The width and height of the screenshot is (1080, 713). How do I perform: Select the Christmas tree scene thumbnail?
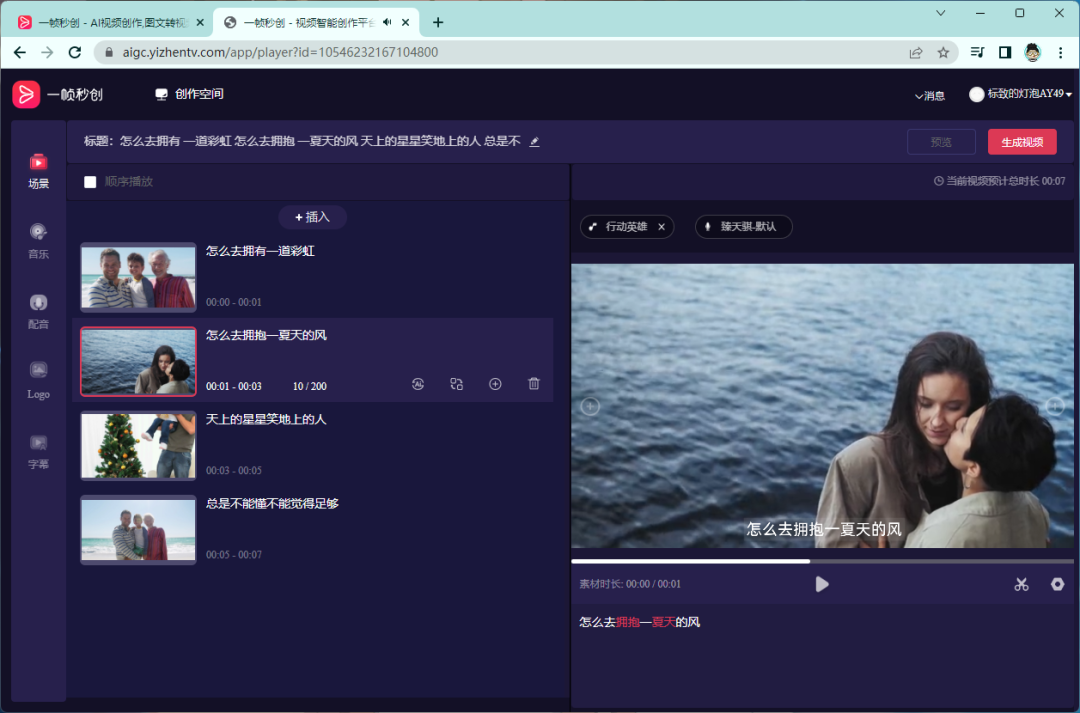[138, 445]
